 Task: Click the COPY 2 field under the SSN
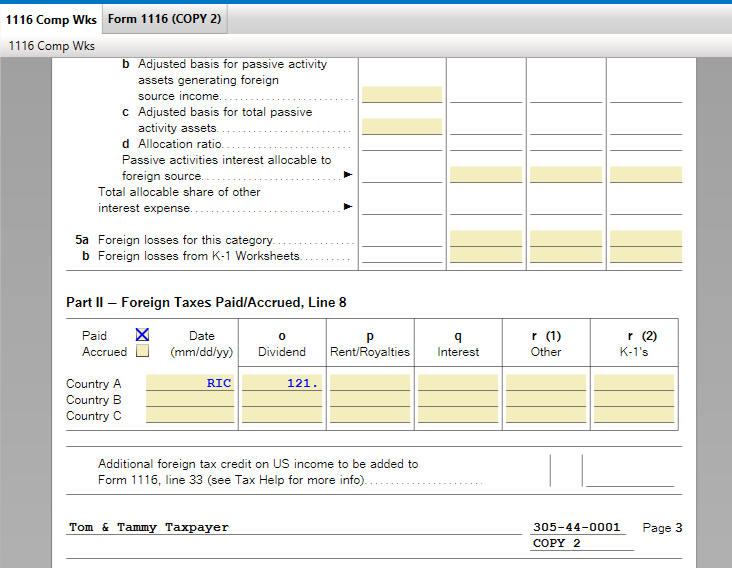[582, 543]
